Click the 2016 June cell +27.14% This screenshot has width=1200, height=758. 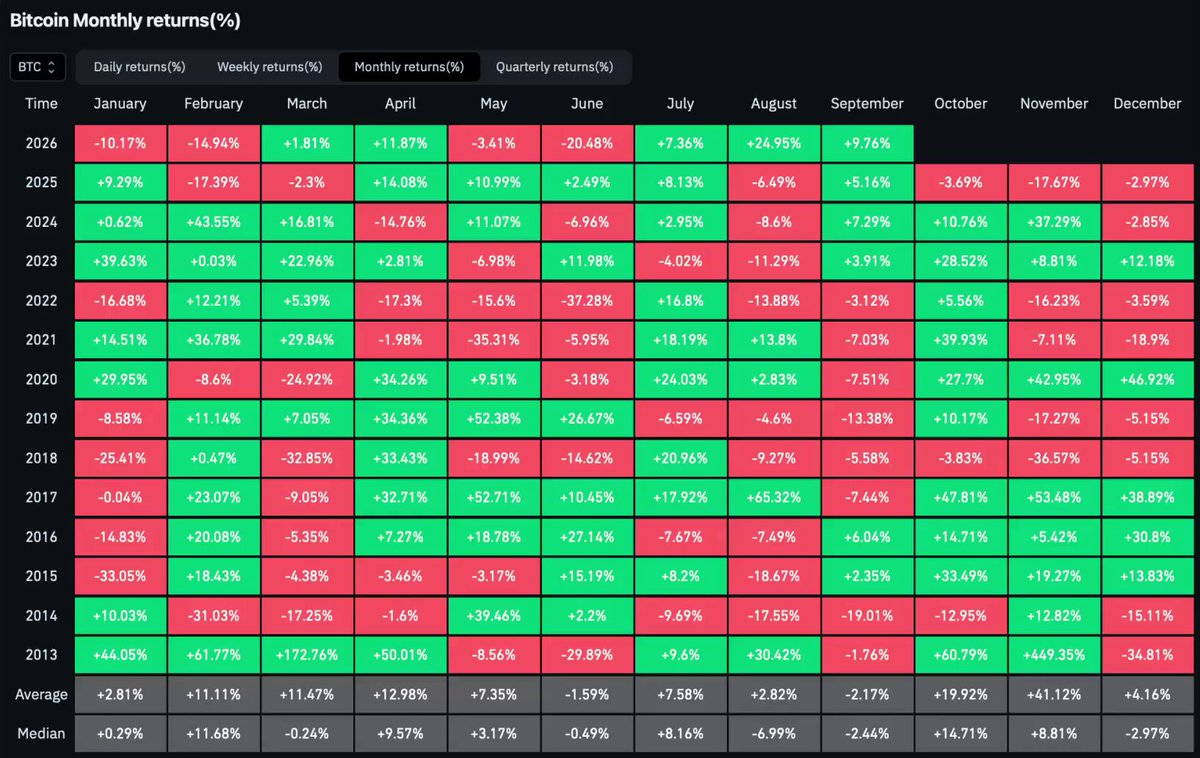(587, 537)
